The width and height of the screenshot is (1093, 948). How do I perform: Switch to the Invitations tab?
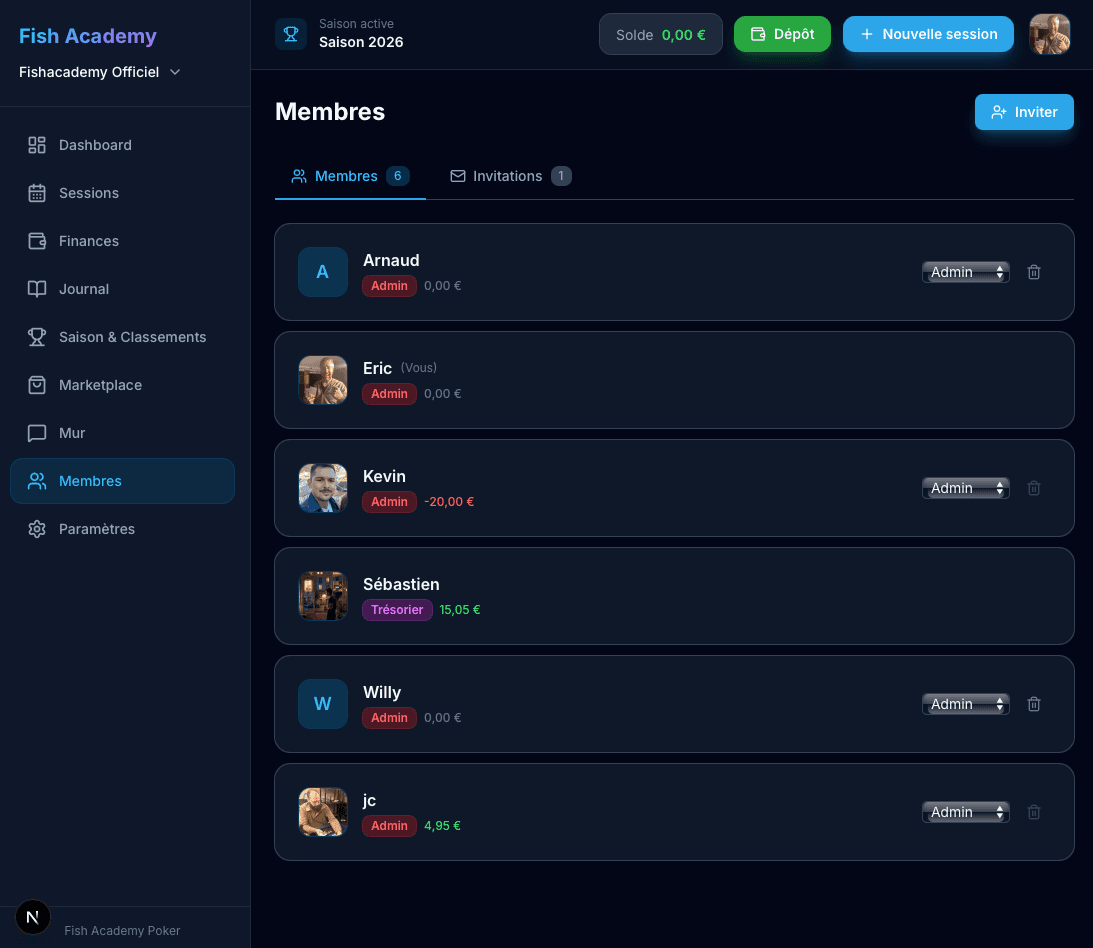510,176
